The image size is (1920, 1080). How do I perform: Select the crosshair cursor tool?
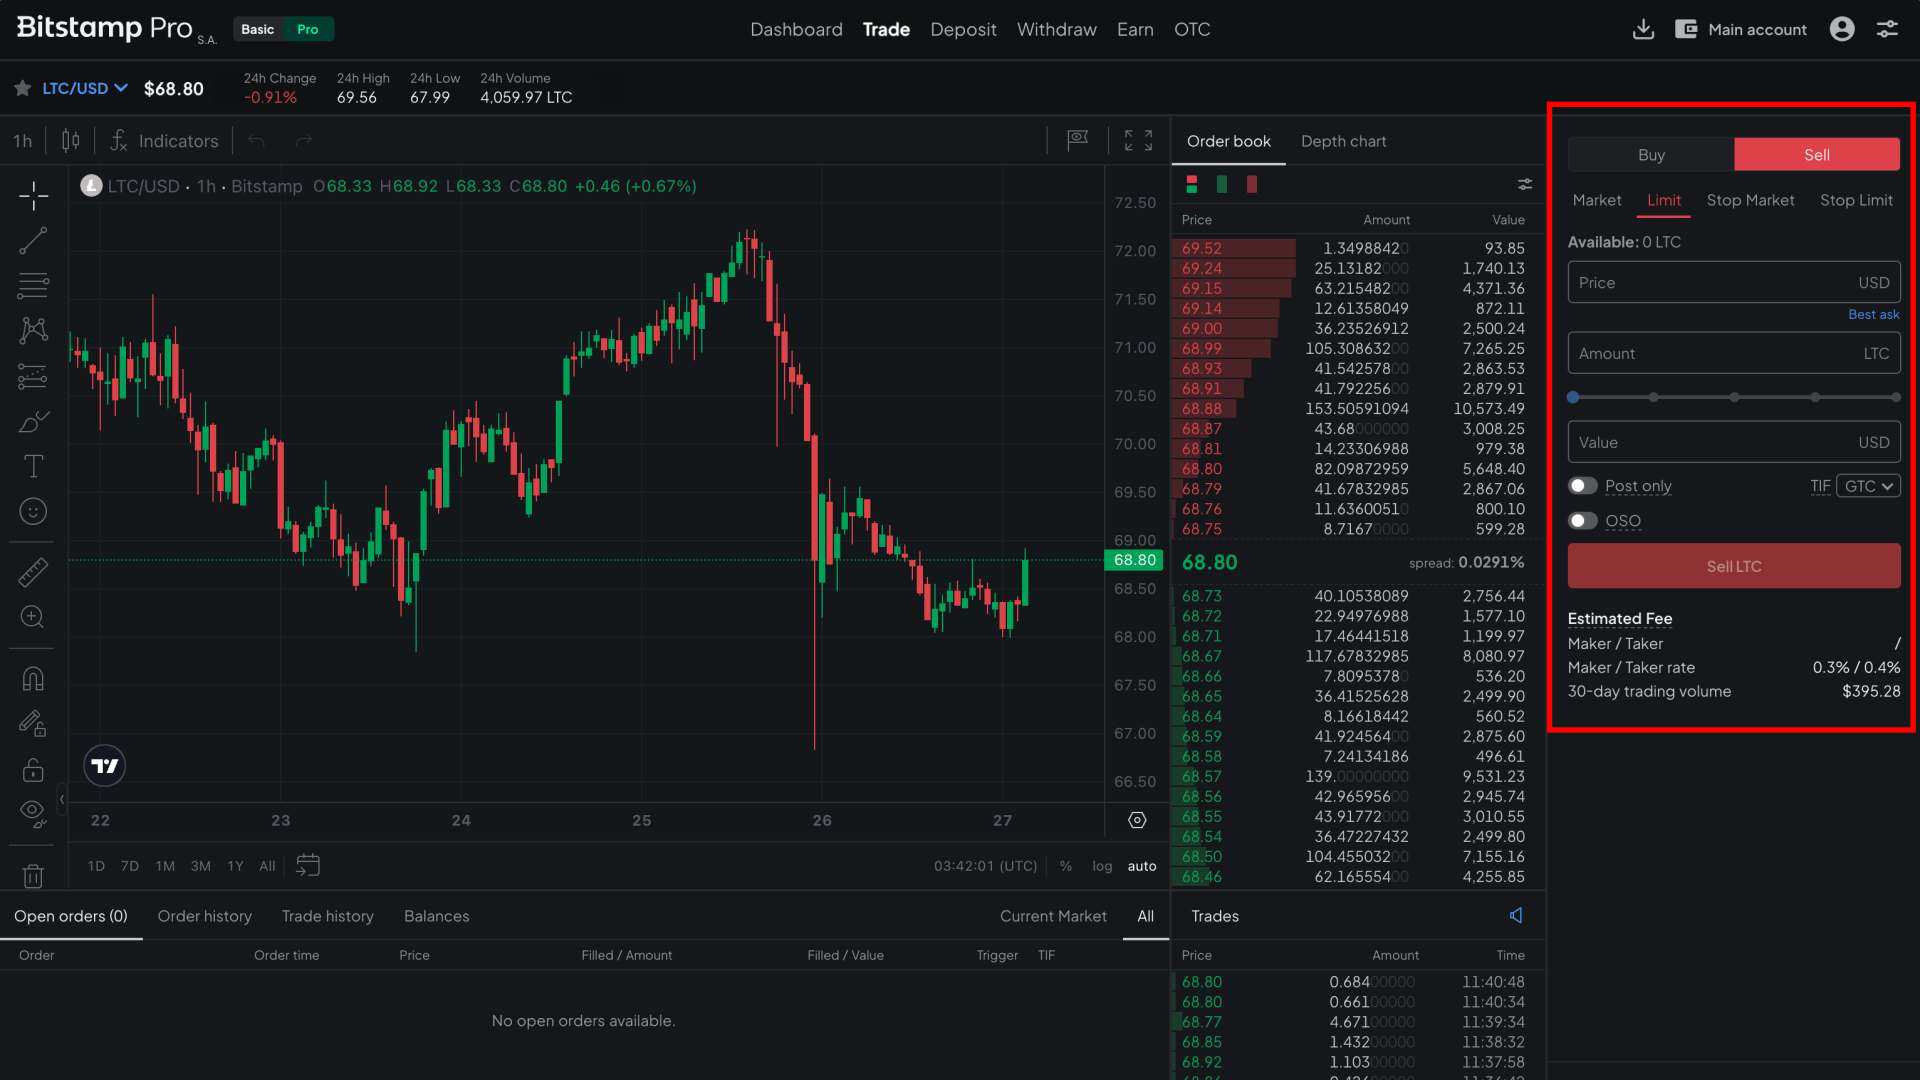tap(33, 195)
